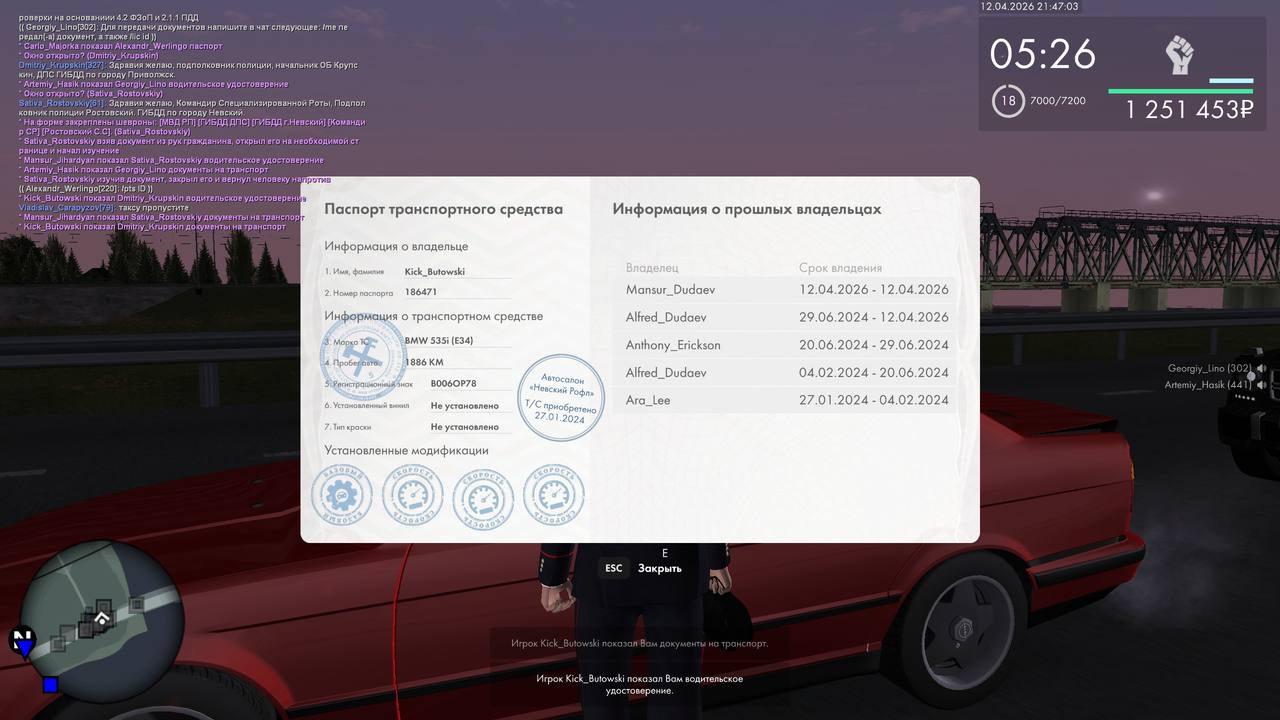Viewport: 1280px width, 720px height.
Task: Click speaker icon next to Artemiy_Hasik (441)
Action: click(x=1261, y=385)
